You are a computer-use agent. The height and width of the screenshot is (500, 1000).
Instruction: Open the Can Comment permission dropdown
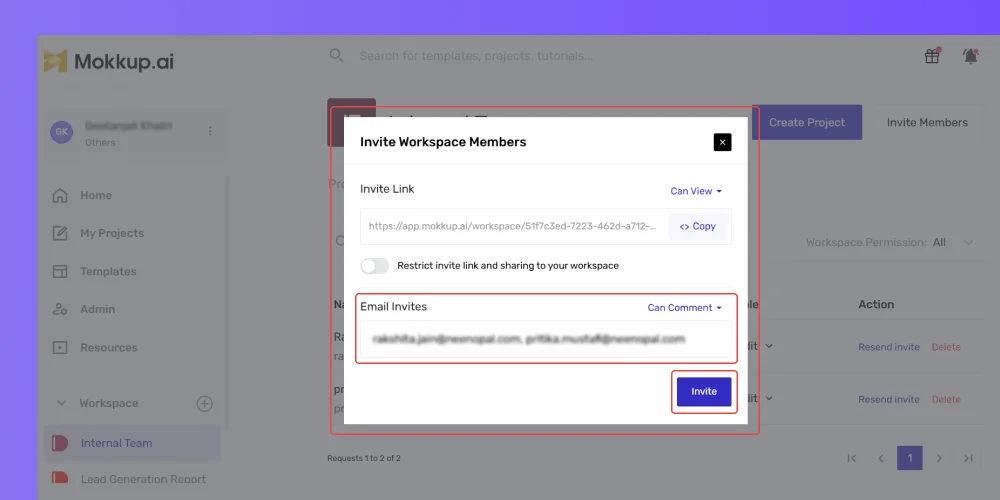pyautogui.click(x=685, y=307)
